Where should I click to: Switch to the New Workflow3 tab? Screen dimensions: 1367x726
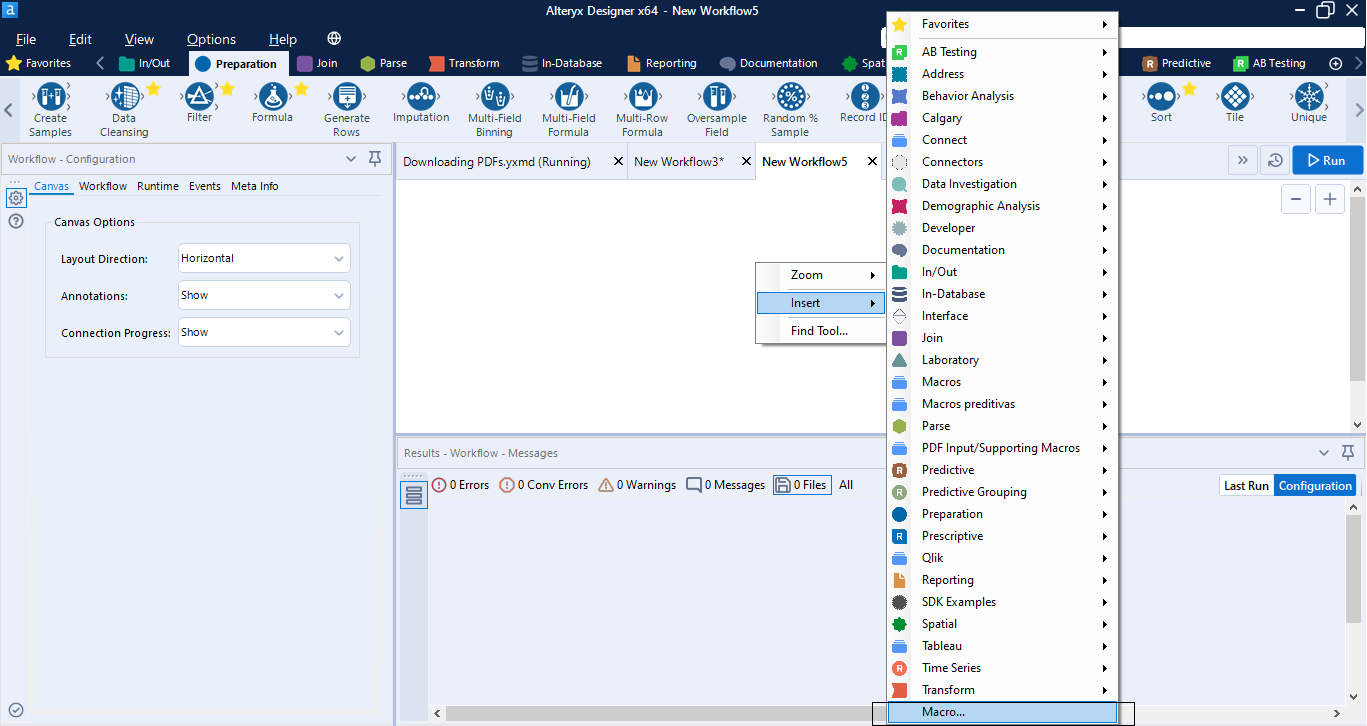(x=678, y=161)
